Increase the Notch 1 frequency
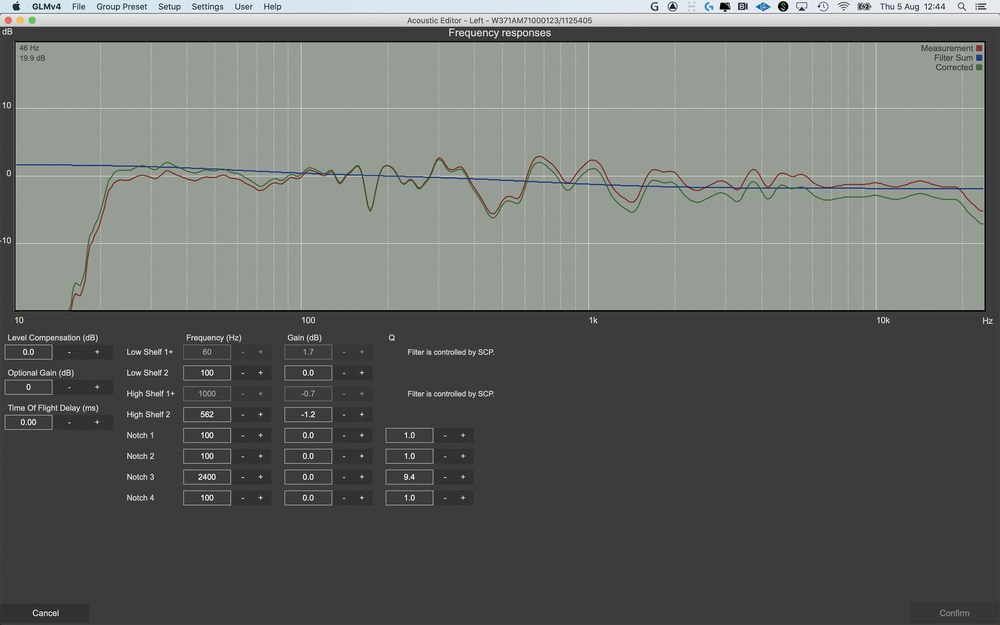The width and height of the screenshot is (1000, 625). (260, 436)
